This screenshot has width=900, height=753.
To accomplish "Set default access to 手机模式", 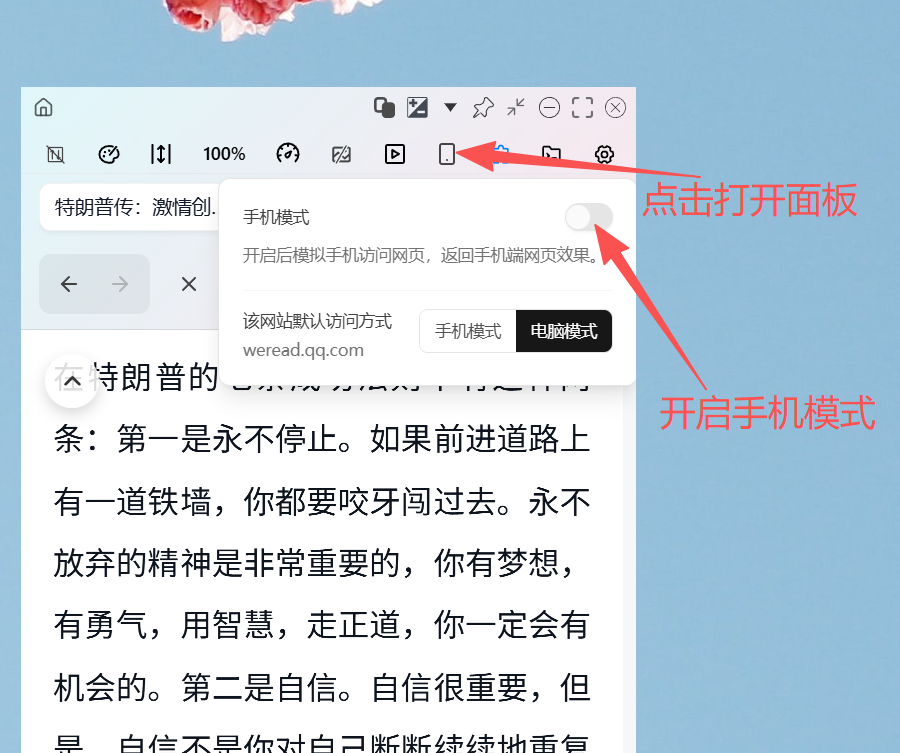I will point(468,331).
